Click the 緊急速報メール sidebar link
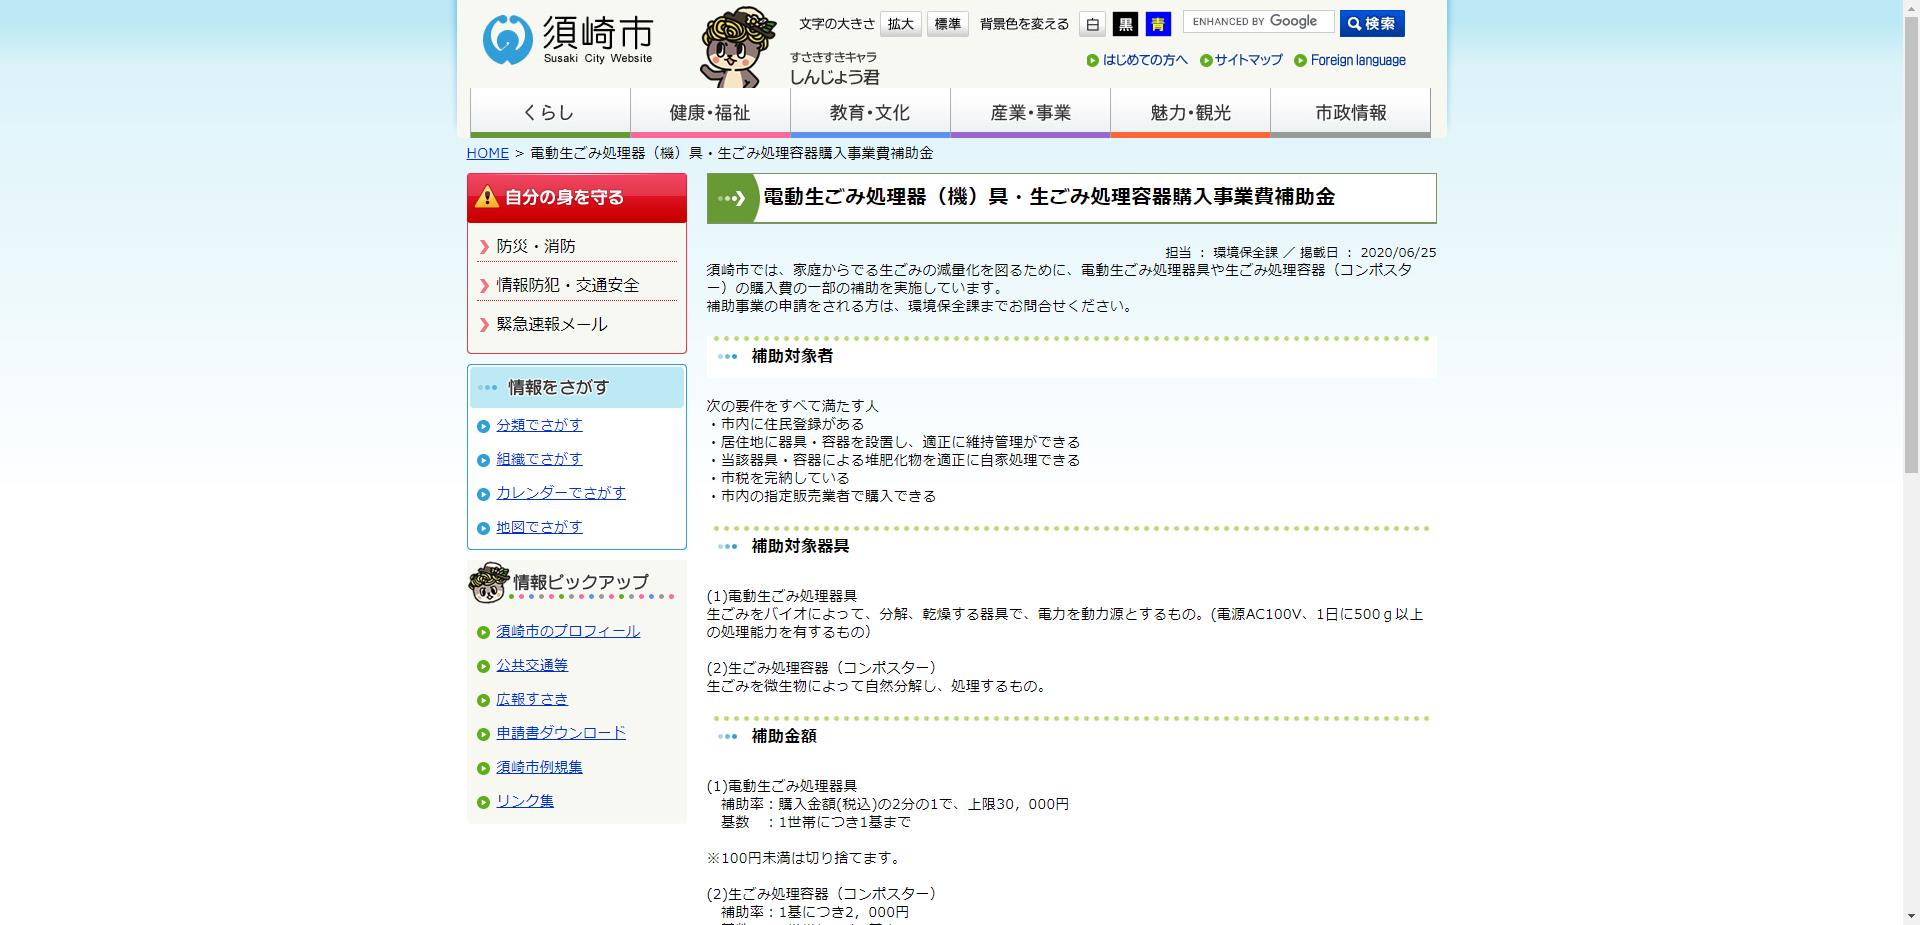Viewport: 1920px width, 925px height. 549,324
